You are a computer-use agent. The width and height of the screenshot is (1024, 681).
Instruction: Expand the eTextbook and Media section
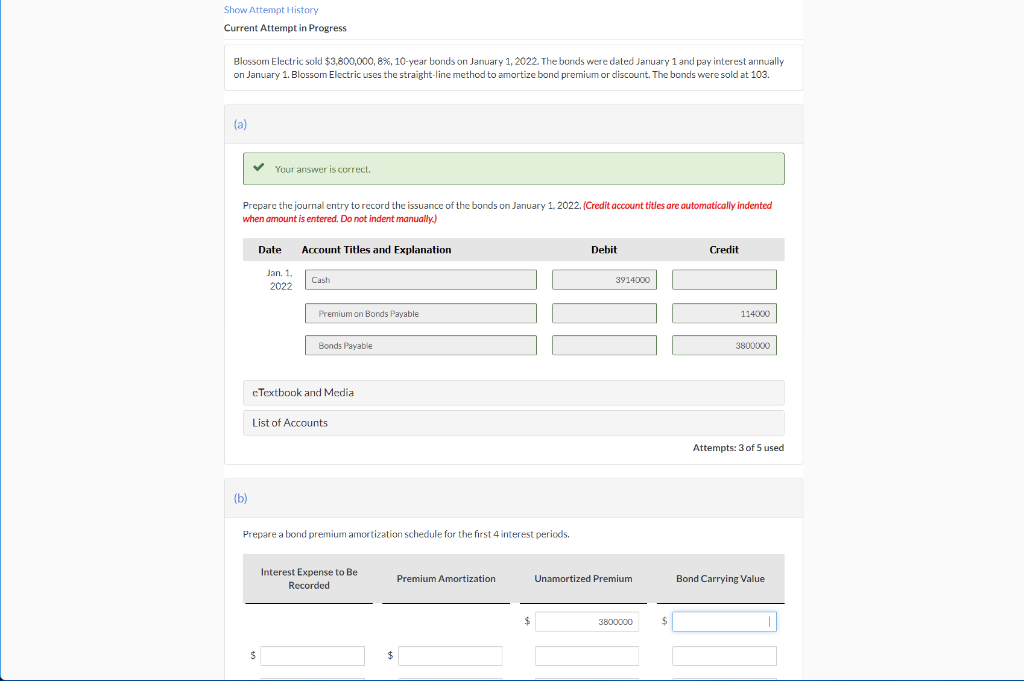[x=513, y=392]
